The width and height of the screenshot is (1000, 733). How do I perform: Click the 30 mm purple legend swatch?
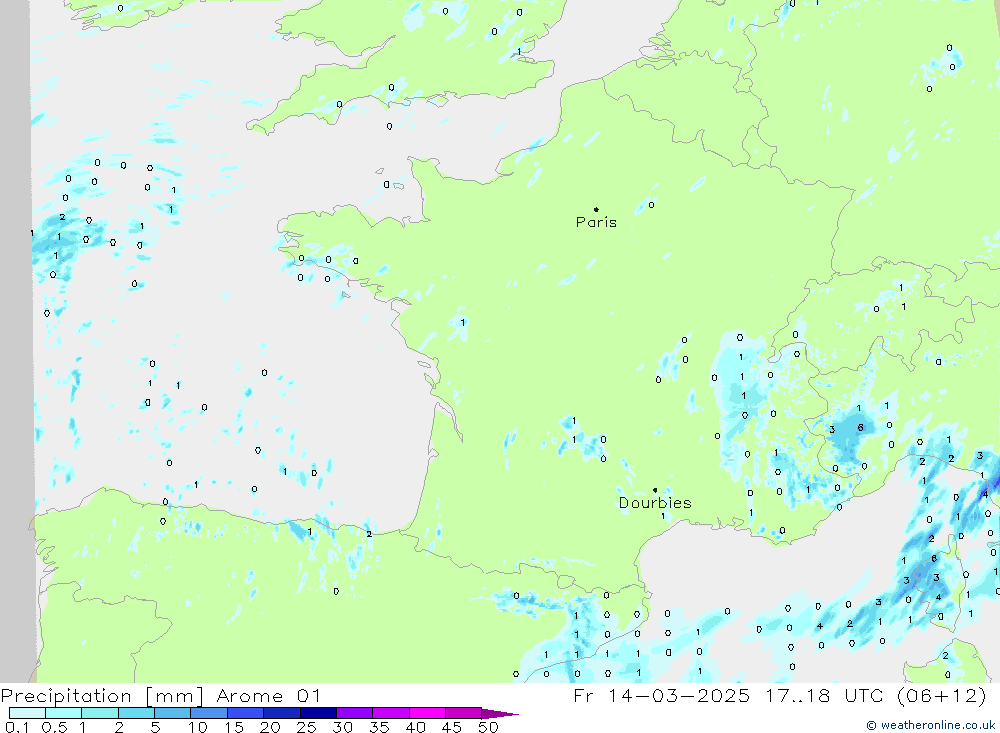point(354,713)
